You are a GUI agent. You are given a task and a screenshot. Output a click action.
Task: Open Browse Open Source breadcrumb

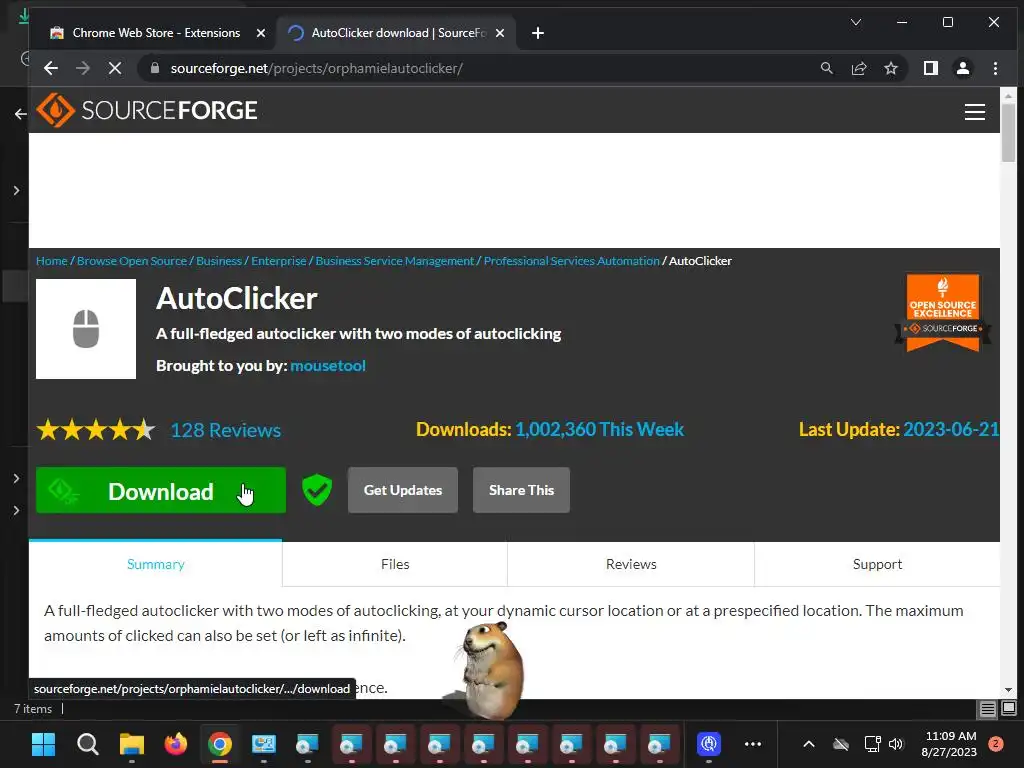click(x=132, y=261)
